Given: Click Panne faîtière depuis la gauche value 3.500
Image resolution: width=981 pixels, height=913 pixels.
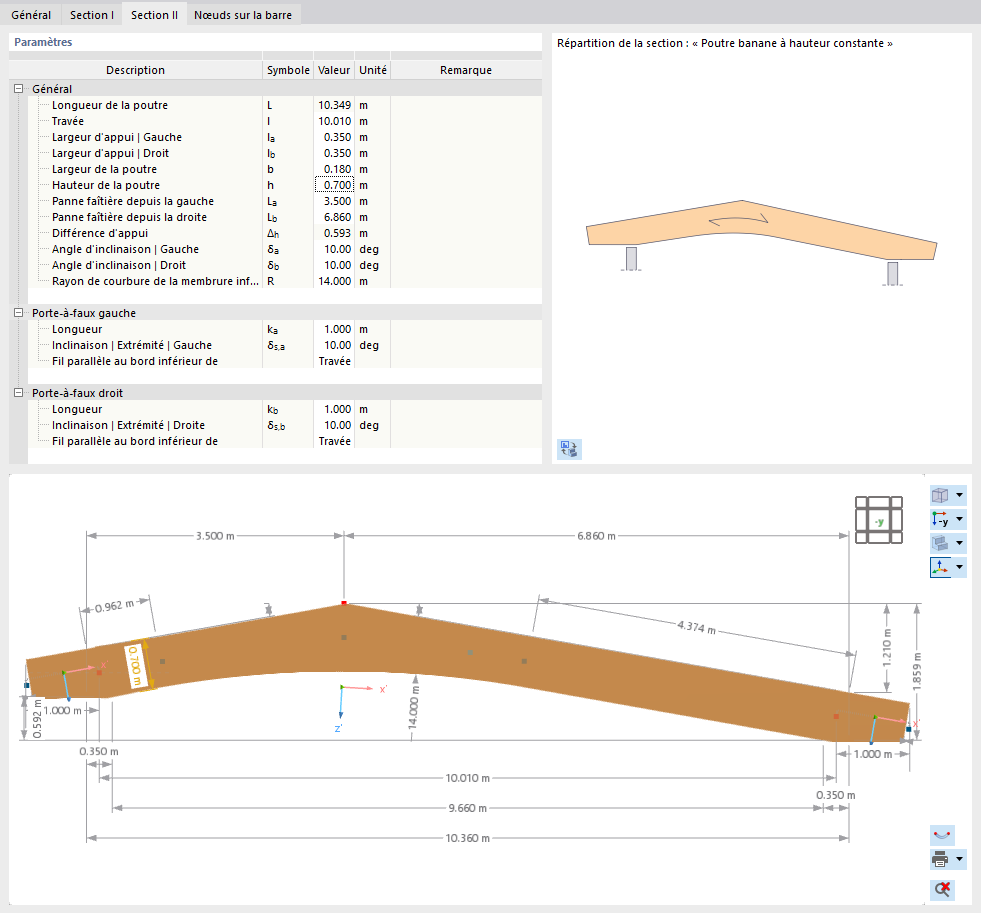Looking at the screenshot, I should tap(334, 201).
